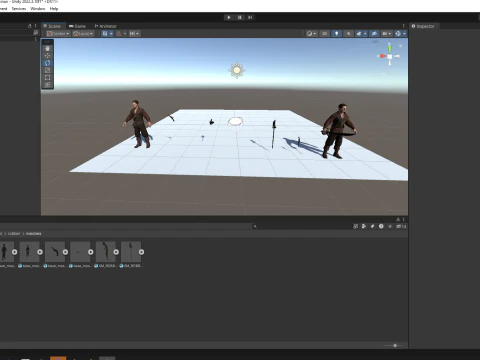Toggle Project hidden packages count
This screenshot has height=360, width=480.
(401, 226)
